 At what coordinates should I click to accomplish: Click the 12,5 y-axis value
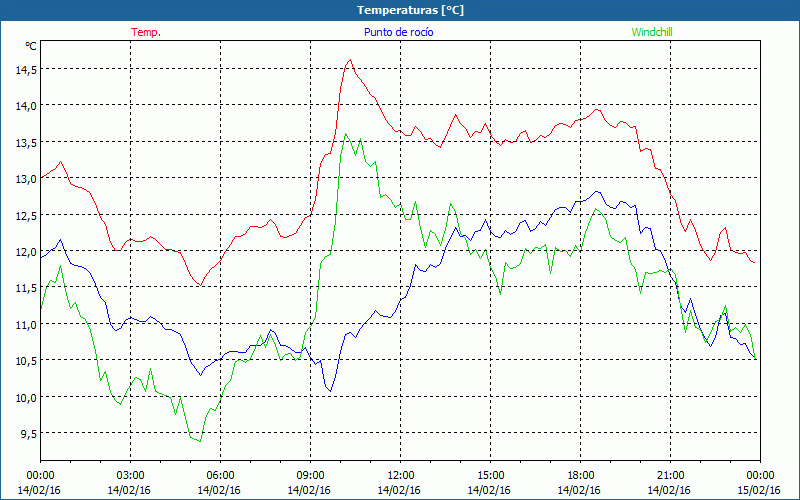(26, 216)
